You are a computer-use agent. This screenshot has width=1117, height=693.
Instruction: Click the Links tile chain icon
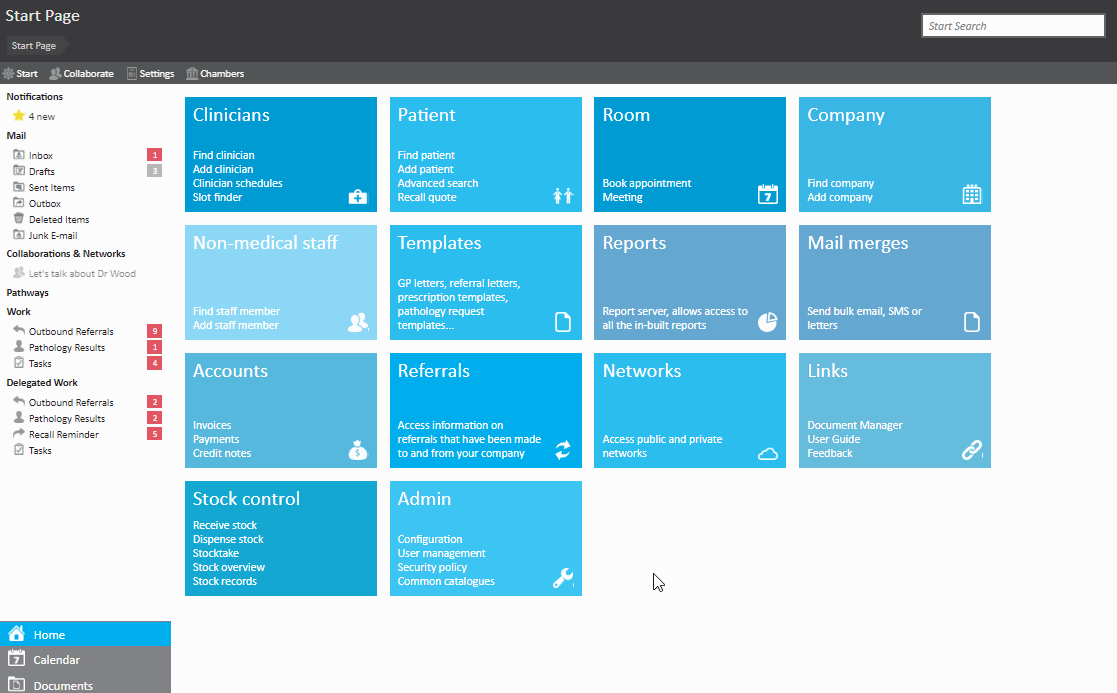click(x=971, y=451)
